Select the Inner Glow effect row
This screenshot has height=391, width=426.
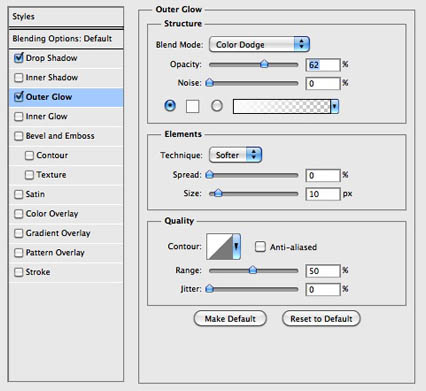click(x=66, y=117)
